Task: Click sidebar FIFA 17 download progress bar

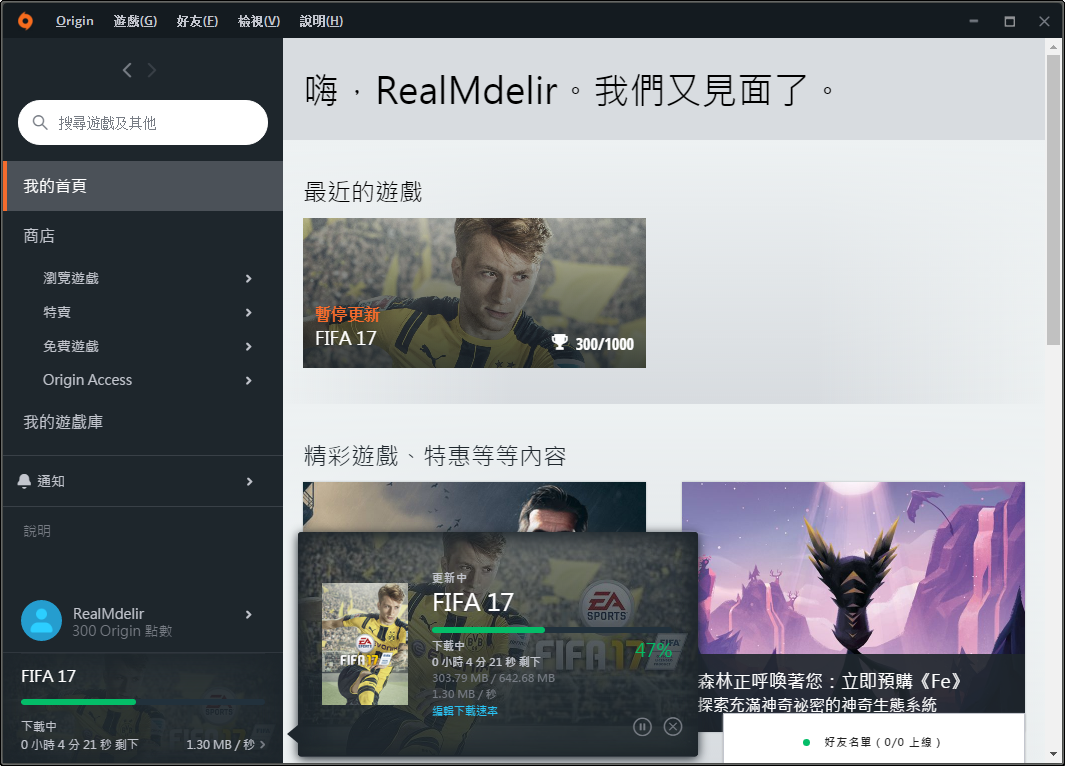Action: point(143,701)
